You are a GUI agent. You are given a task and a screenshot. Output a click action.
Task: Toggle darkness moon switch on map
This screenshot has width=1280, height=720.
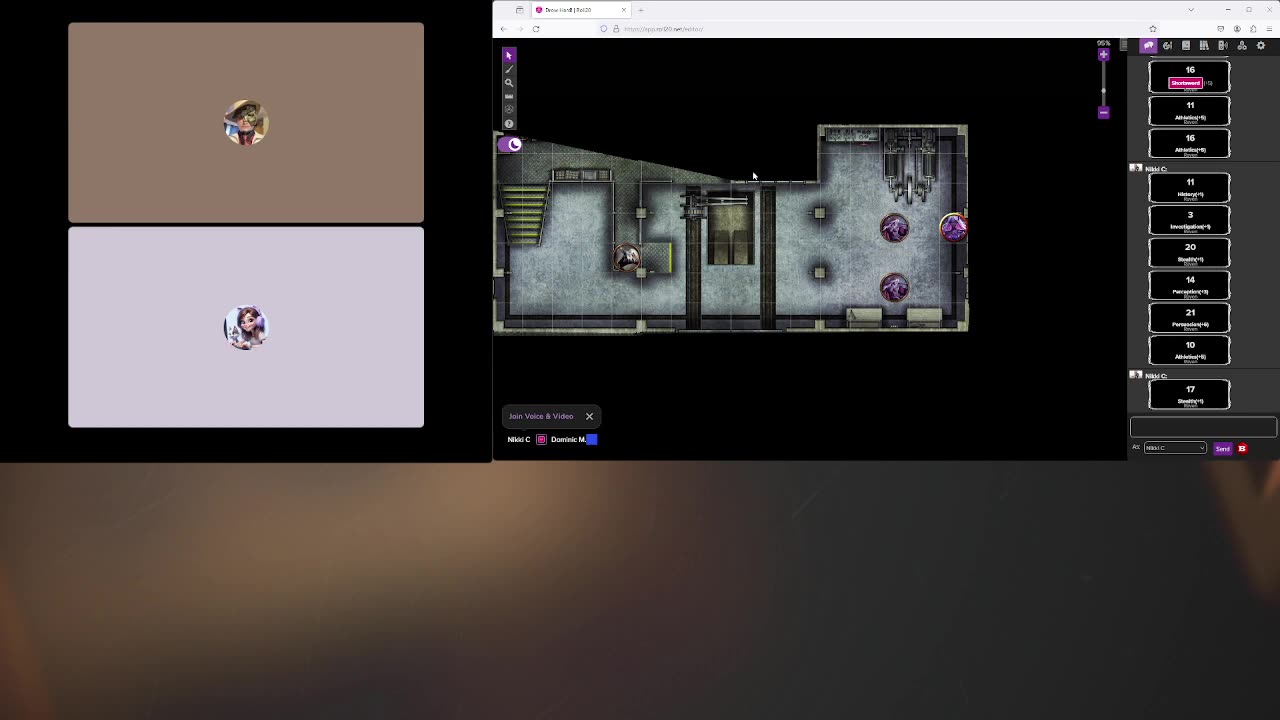pos(511,145)
